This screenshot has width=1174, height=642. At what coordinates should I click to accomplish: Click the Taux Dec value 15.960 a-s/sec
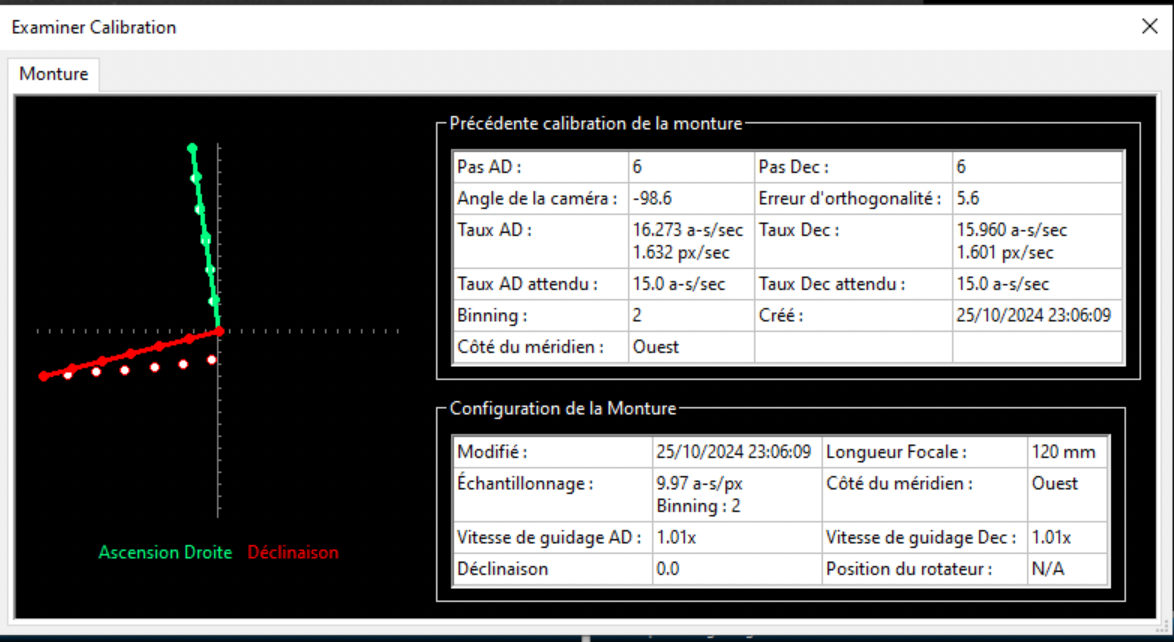pos(1012,230)
